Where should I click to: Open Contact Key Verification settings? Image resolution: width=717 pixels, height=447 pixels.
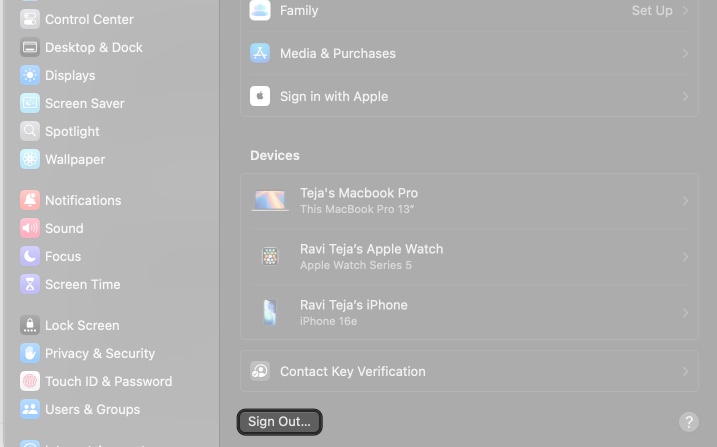352,371
